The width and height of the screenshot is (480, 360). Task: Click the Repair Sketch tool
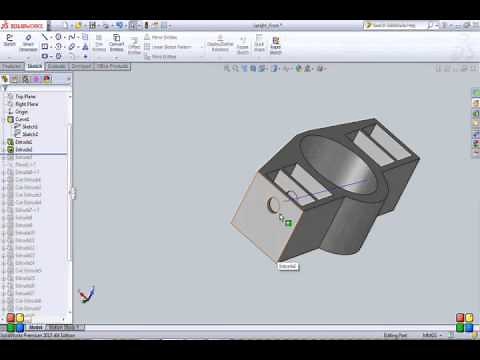[243, 46]
